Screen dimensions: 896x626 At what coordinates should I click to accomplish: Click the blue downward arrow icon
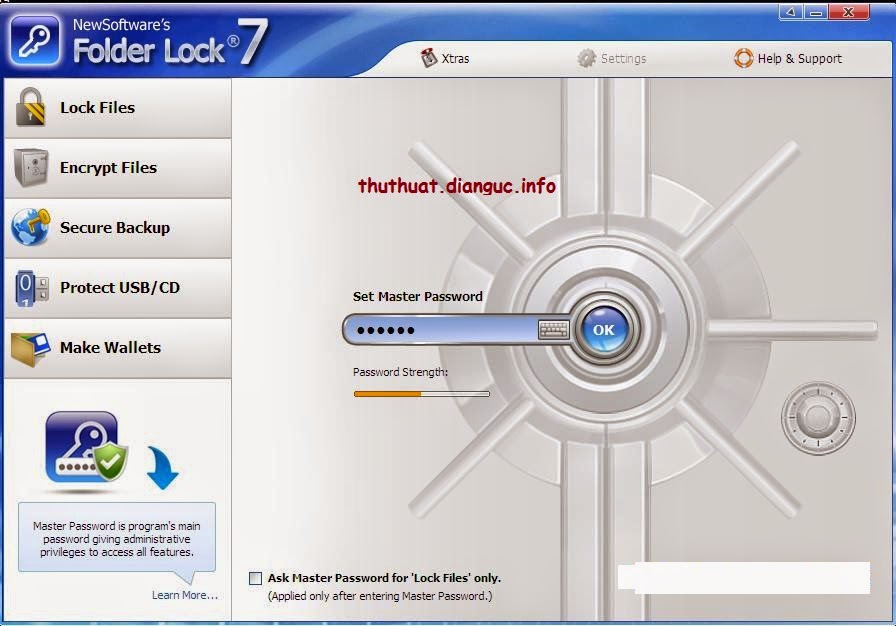[163, 467]
